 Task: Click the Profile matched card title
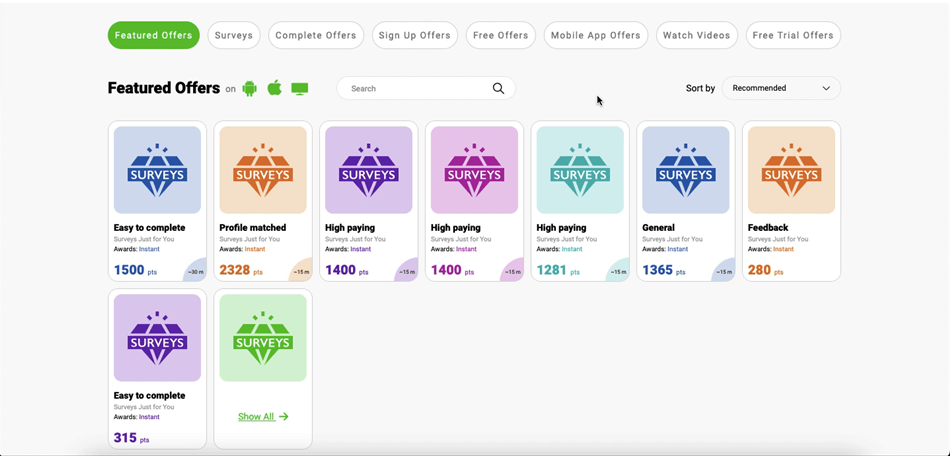(253, 228)
